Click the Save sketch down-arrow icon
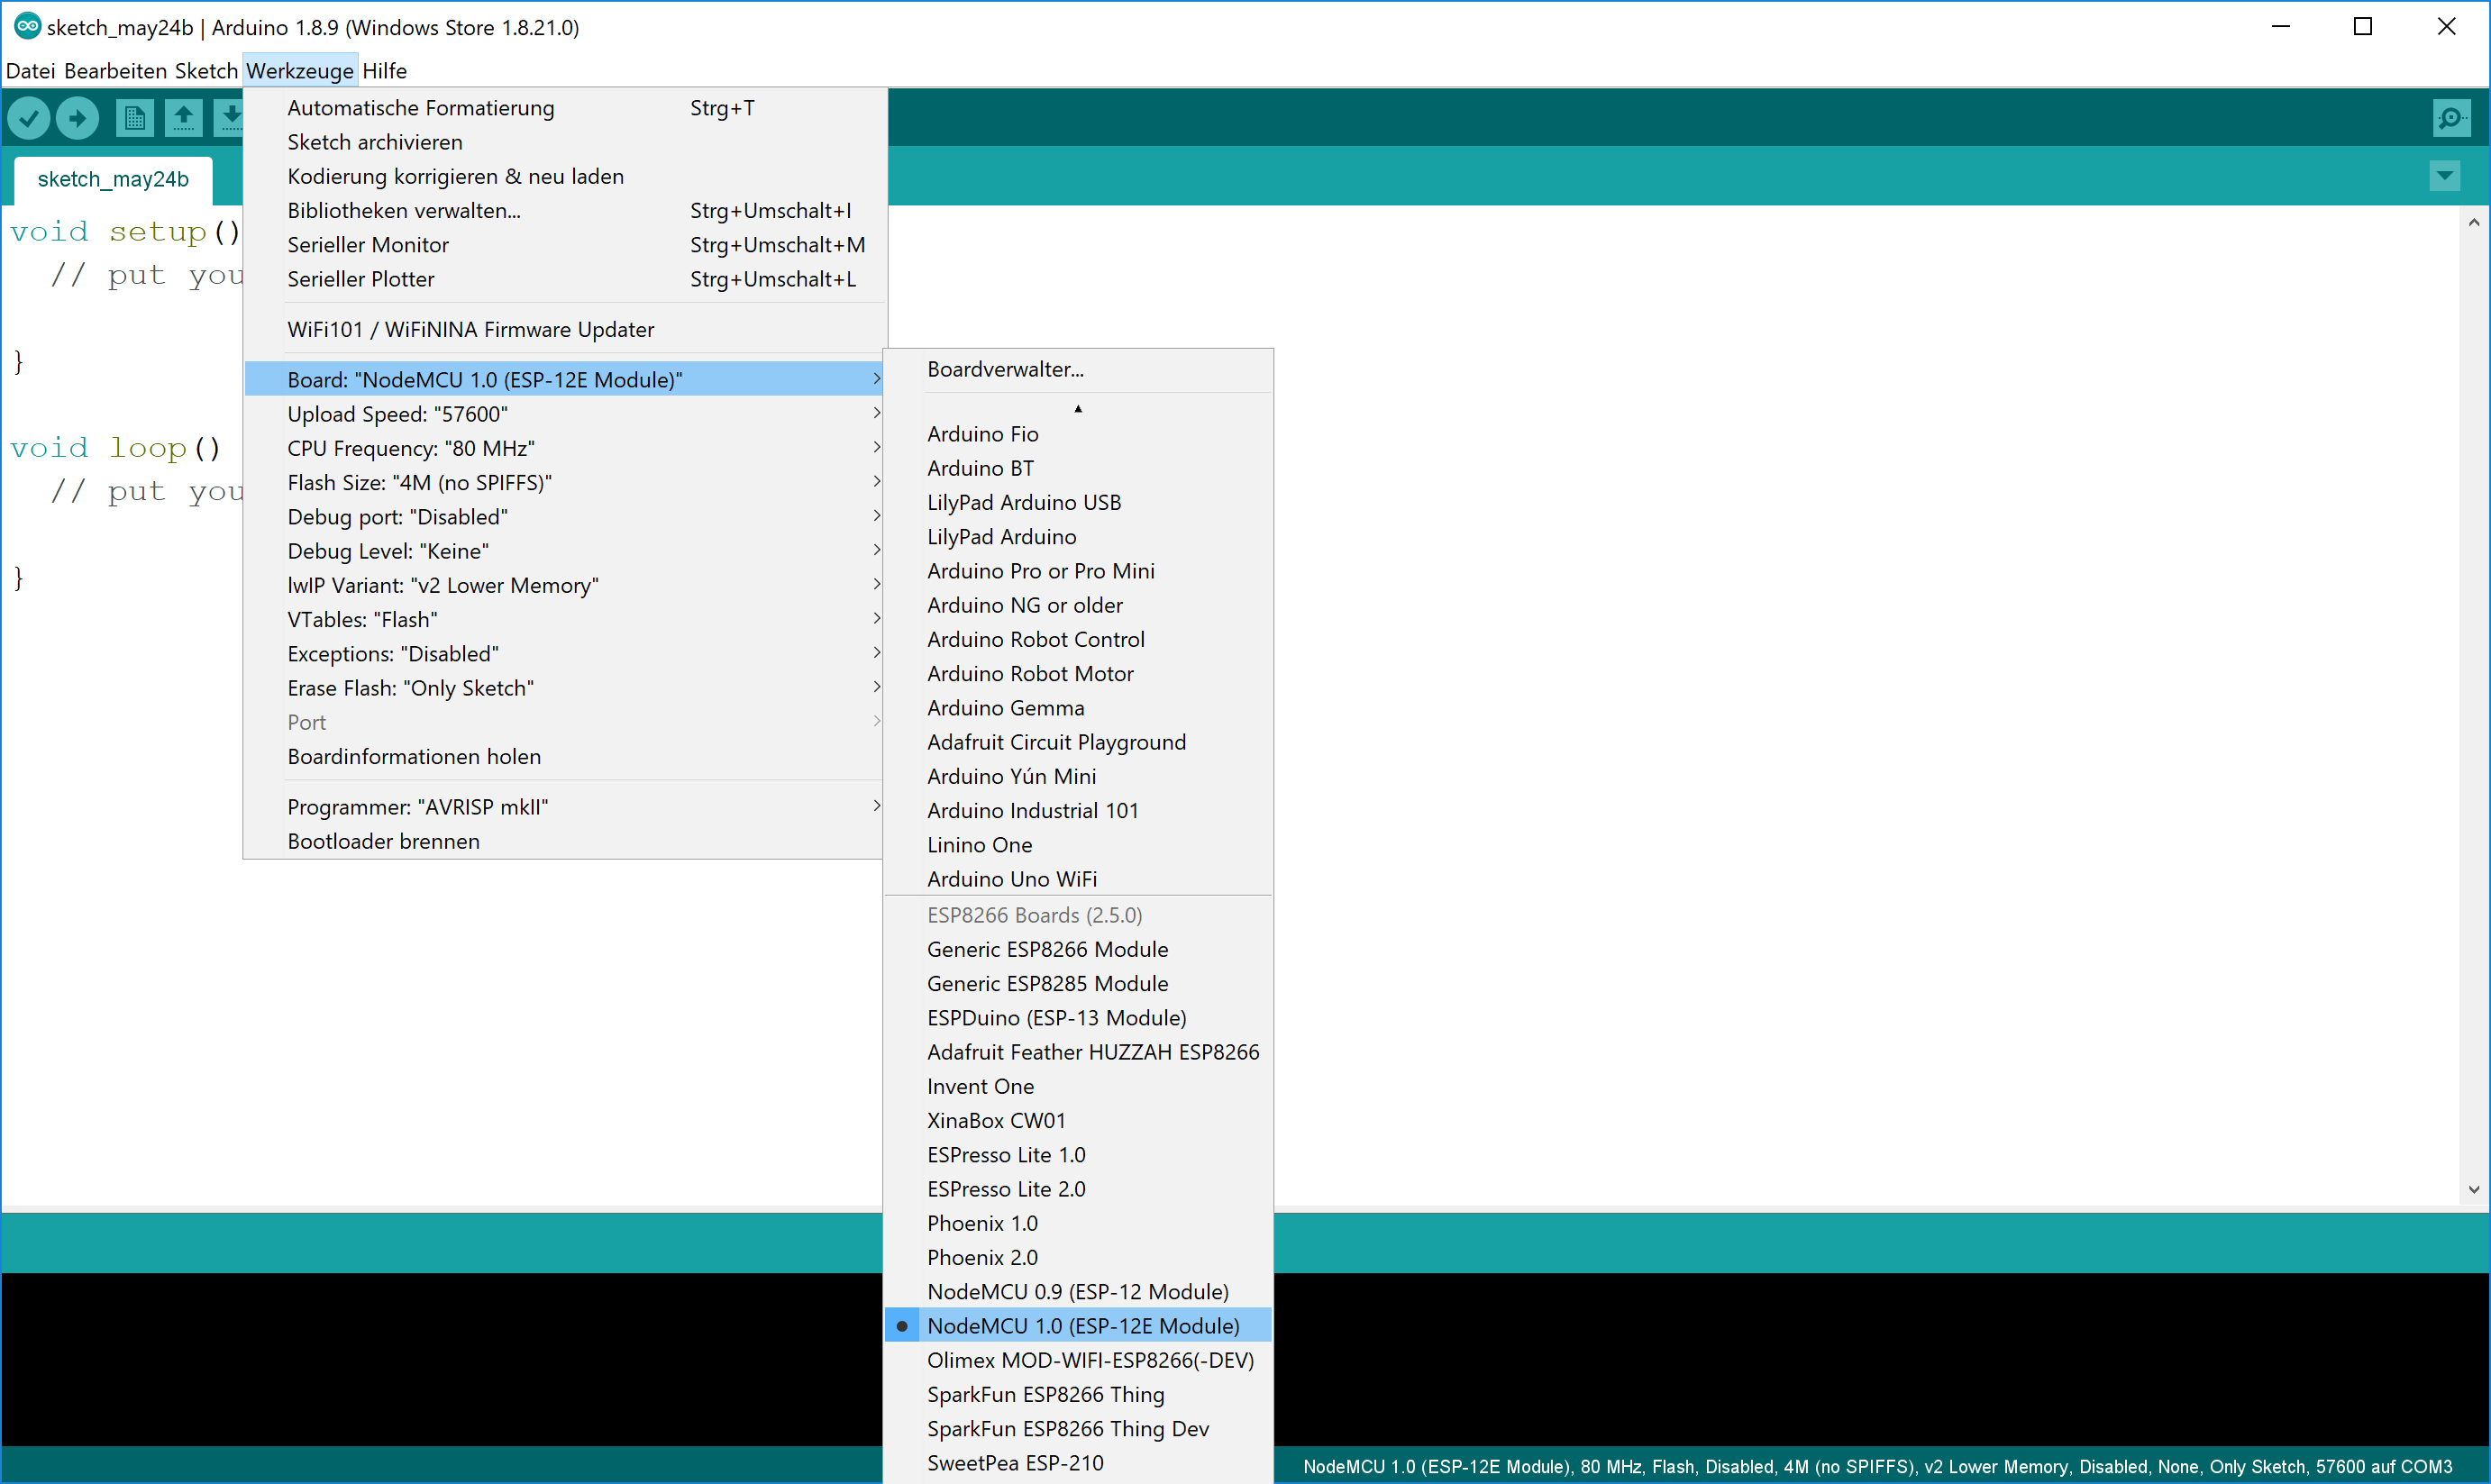2491x1484 pixels. point(230,118)
